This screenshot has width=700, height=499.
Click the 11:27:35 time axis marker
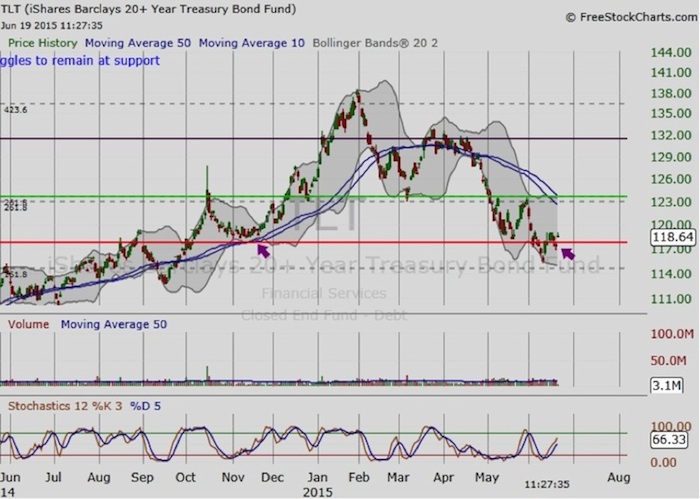547,484
